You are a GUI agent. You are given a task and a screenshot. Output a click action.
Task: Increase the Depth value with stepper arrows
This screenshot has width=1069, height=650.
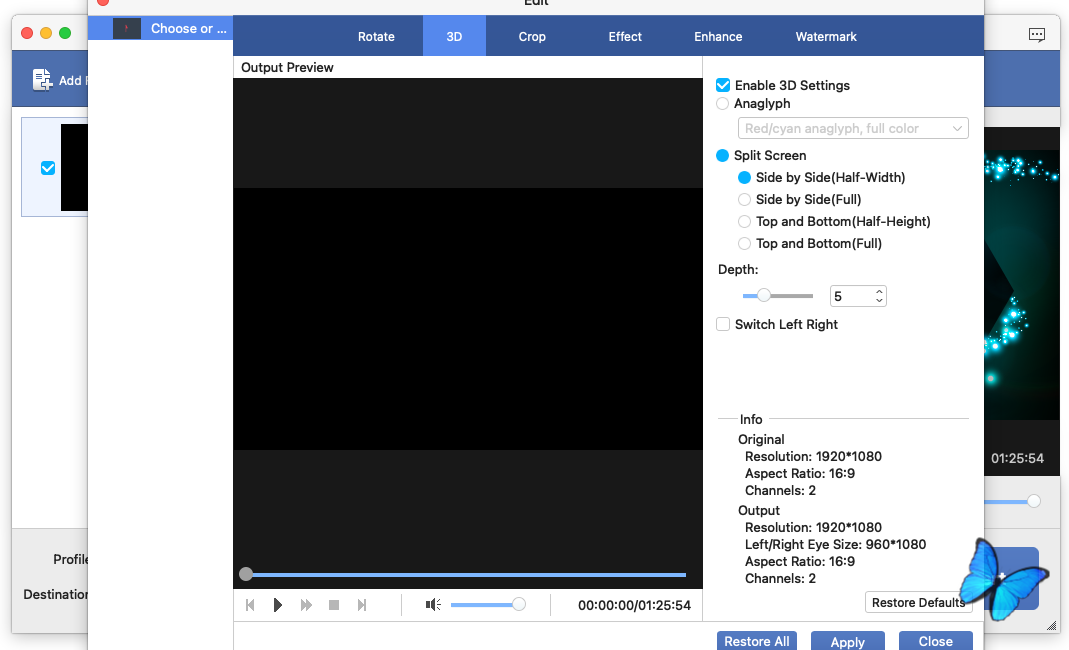(879, 291)
